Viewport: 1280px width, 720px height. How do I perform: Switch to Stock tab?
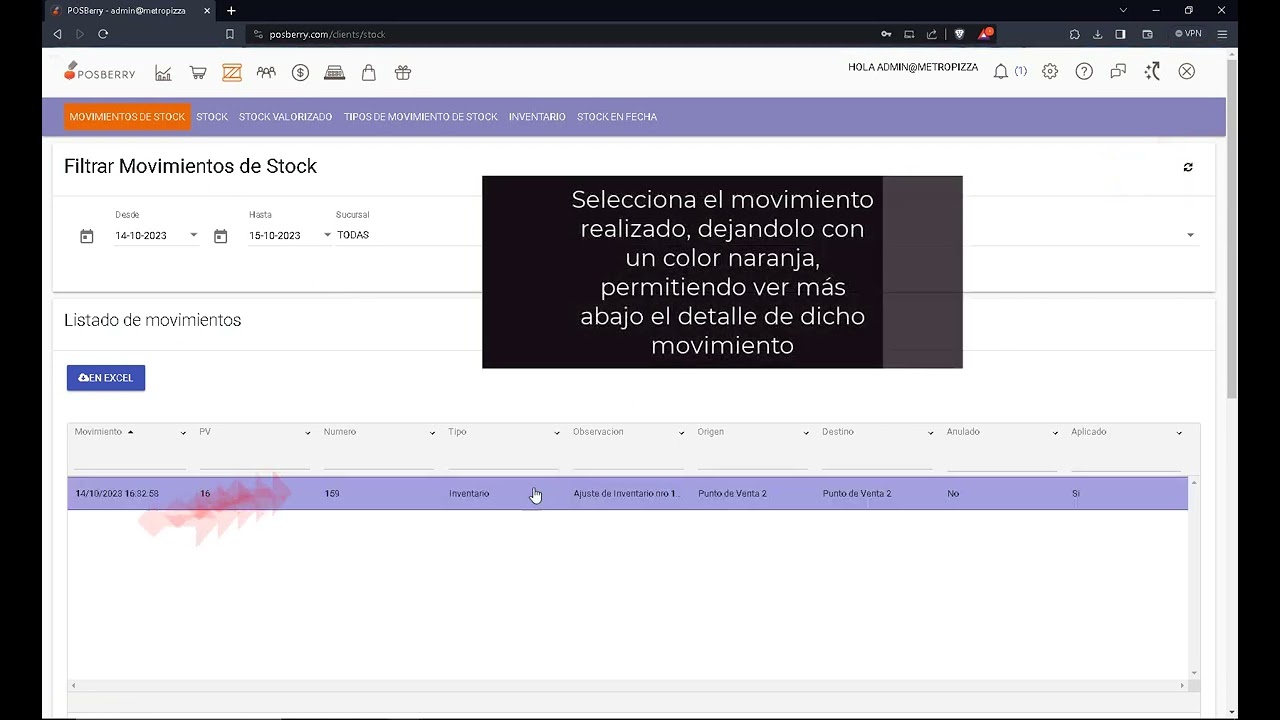tap(212, 117)
